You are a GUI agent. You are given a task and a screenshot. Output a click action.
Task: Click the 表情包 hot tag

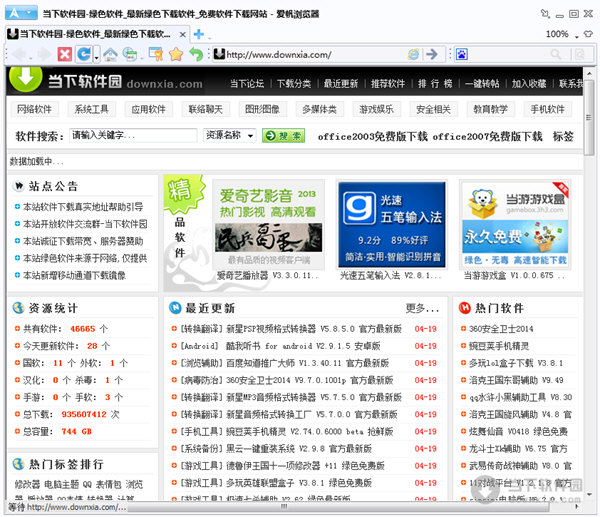(x=108, y=484)
